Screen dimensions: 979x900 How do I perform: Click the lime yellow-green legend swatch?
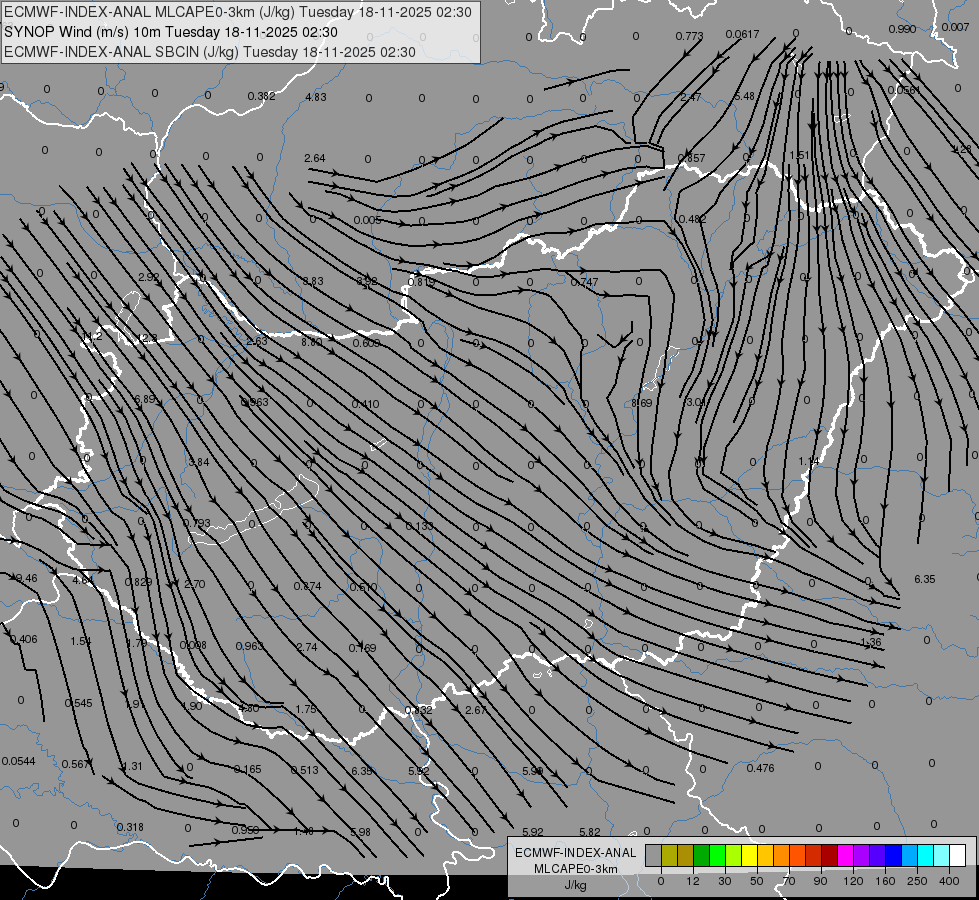click(734, 855)
